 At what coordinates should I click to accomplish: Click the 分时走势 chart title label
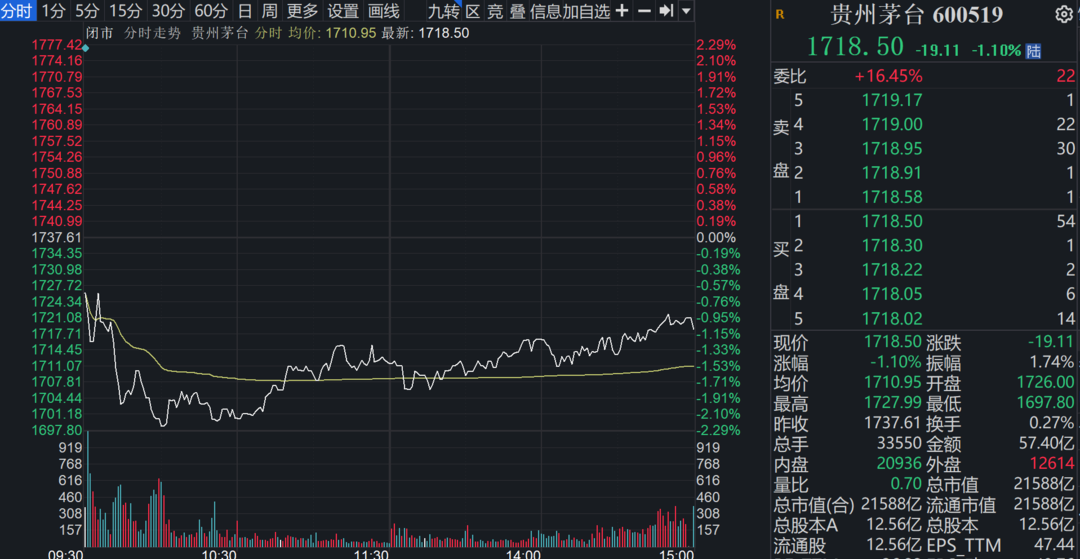pos(152,32)
